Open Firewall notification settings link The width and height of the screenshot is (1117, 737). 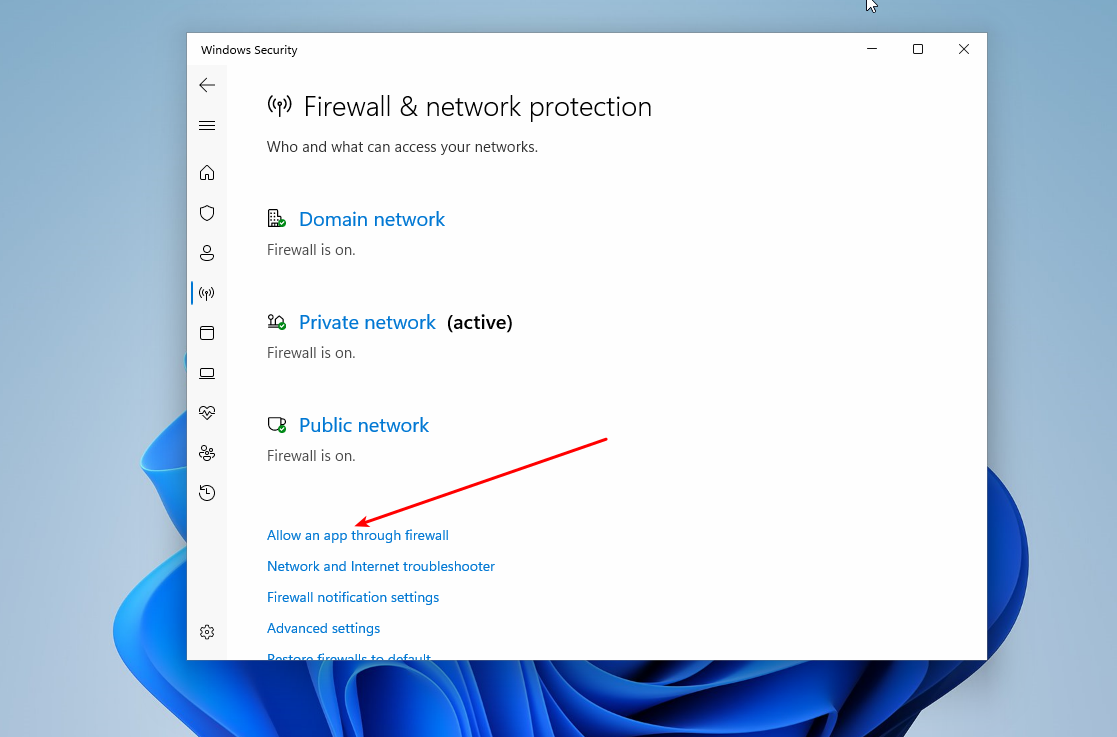coord(352,597)
